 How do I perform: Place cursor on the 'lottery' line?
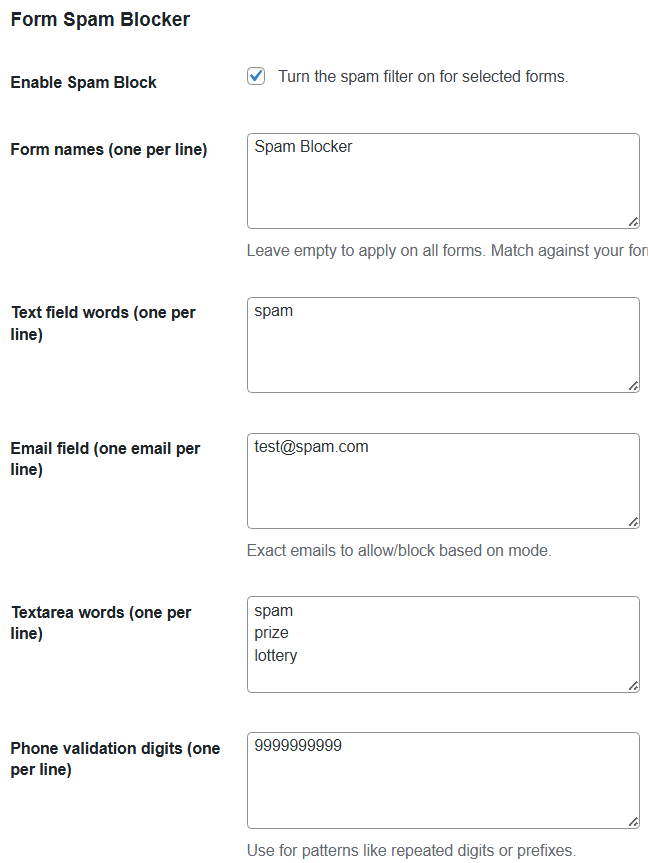tap(276, 656)
